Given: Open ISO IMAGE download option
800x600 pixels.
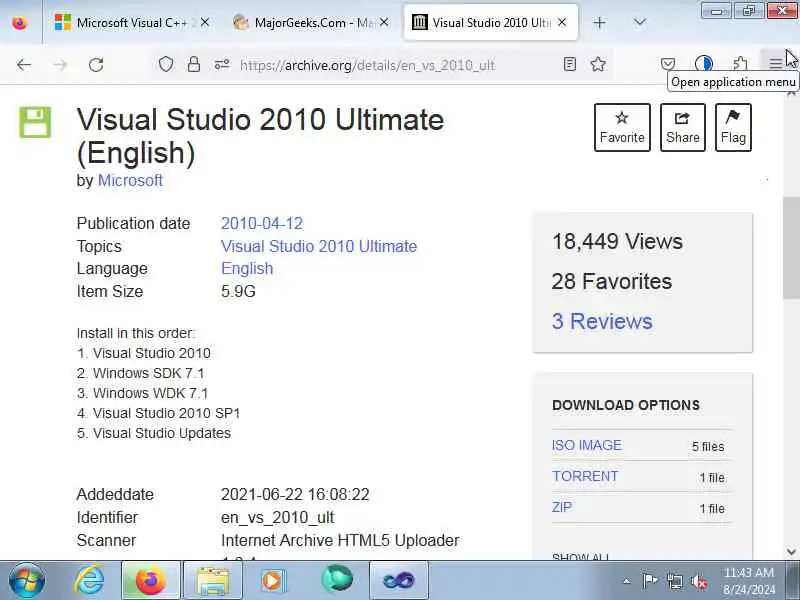Looking at the screenshot, I should (587, 445).
